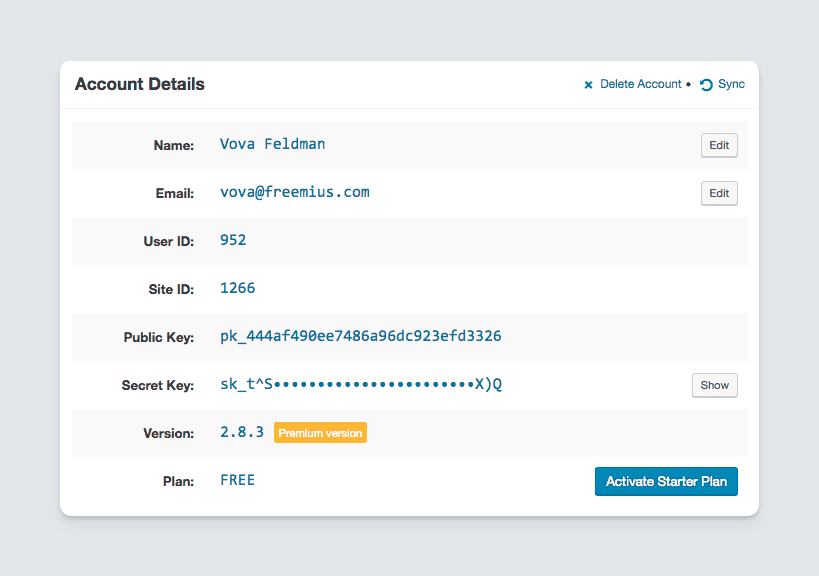Select the FREE plan label

237,480
